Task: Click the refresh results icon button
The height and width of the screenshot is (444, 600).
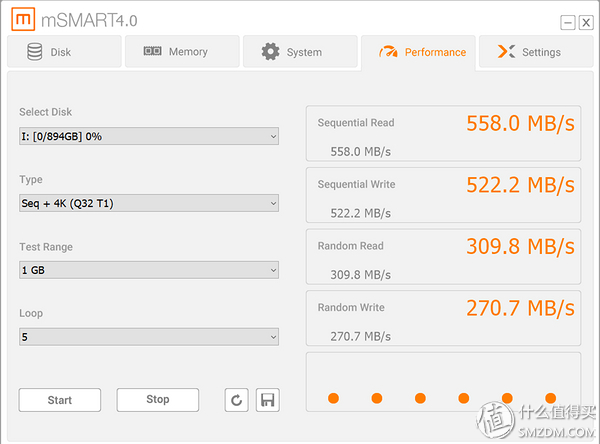Action: [x=236, y=400]
